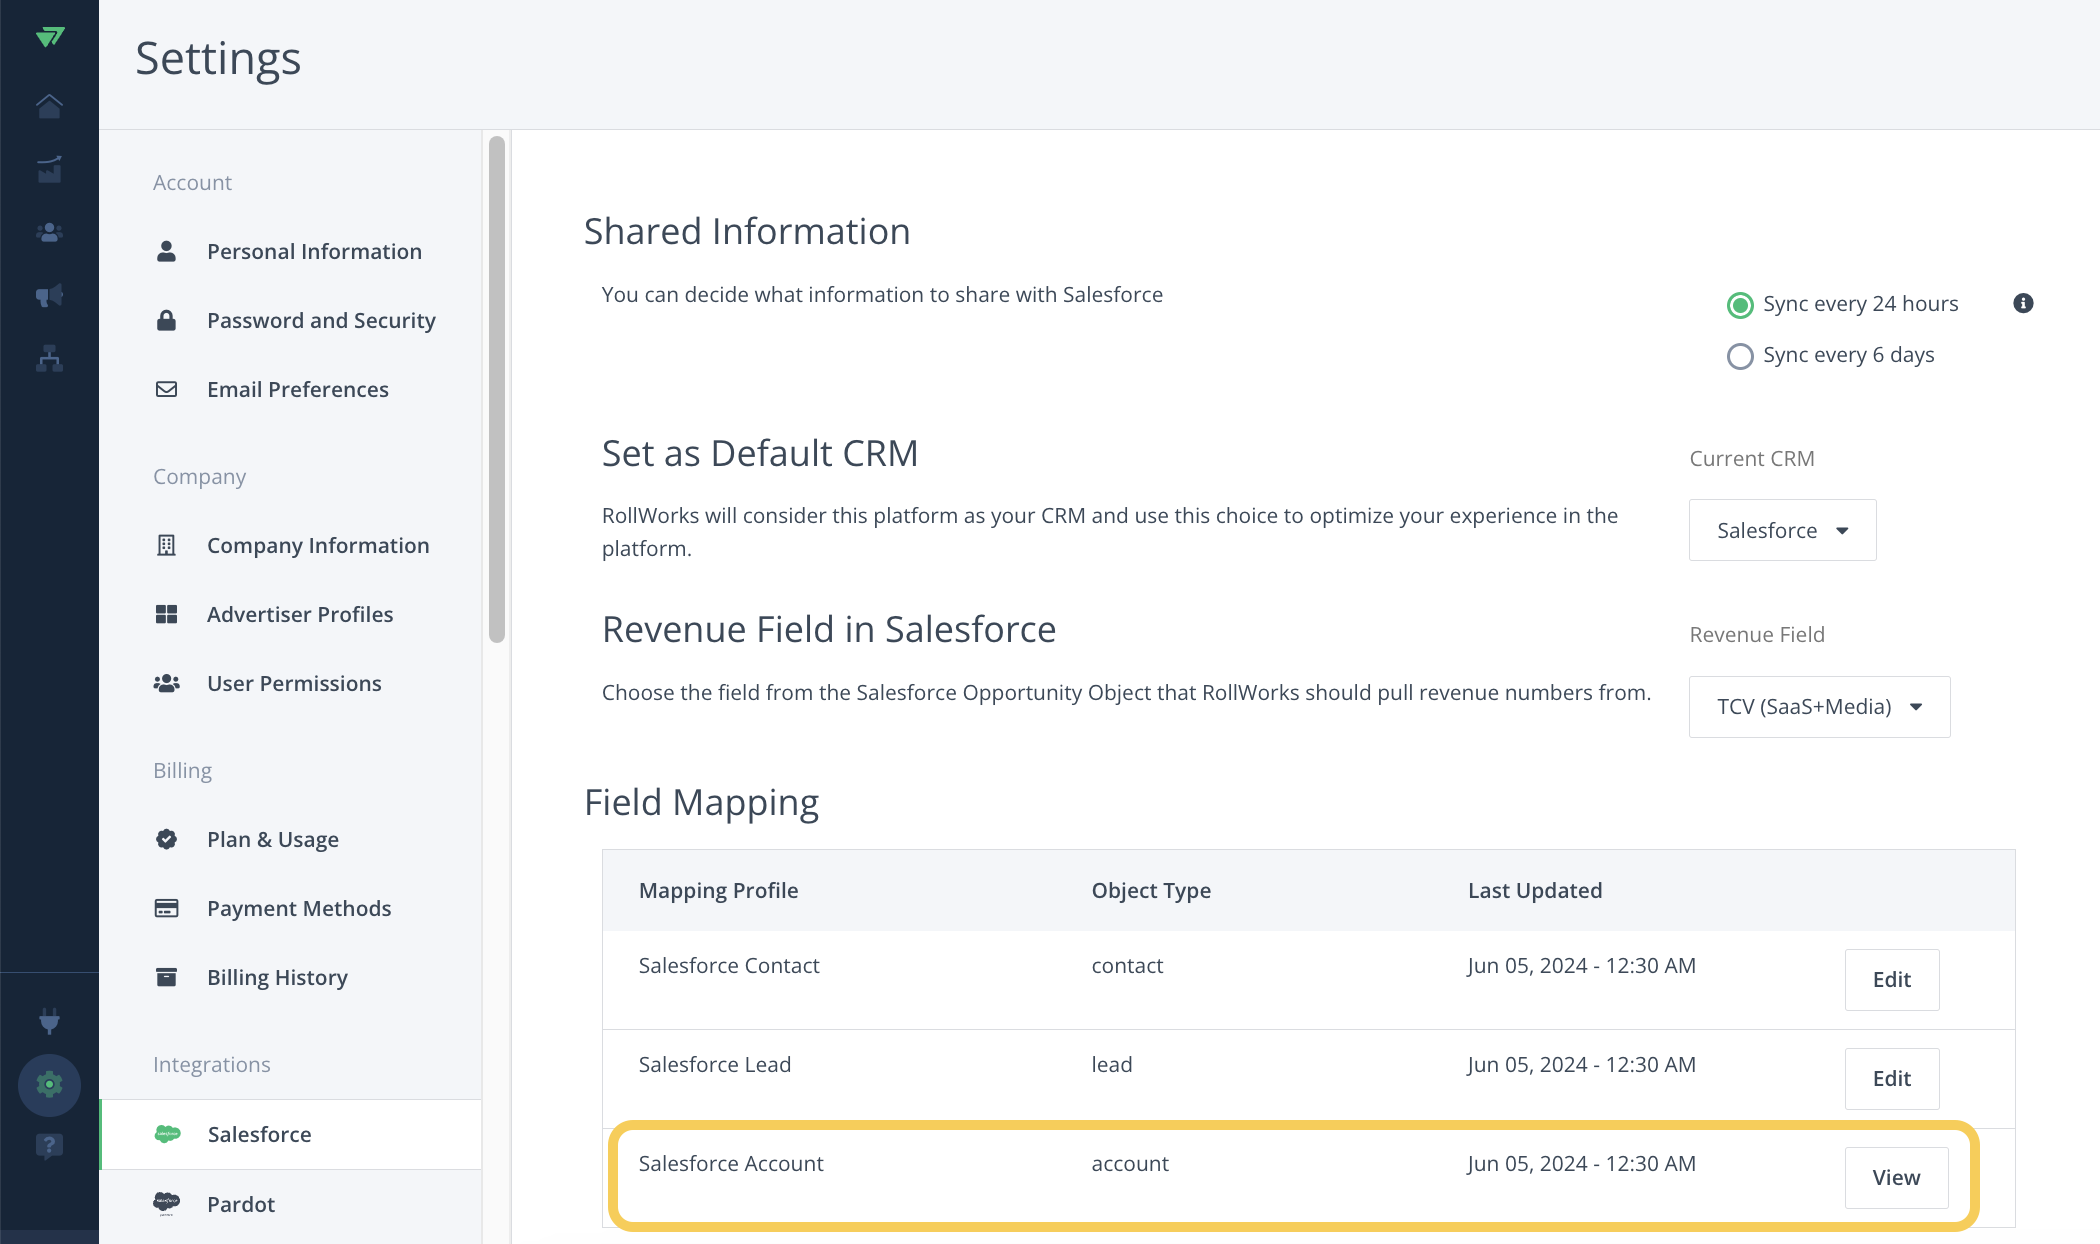Edit the Salesforce Lead mapping
This screenshot has height=1244, width=2100.
(1891, 1078)
